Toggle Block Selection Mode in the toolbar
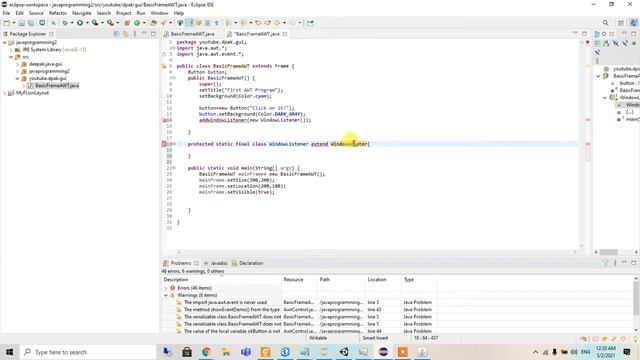The height and width of the screenshot is (360, 640). [x=208, y=23]
